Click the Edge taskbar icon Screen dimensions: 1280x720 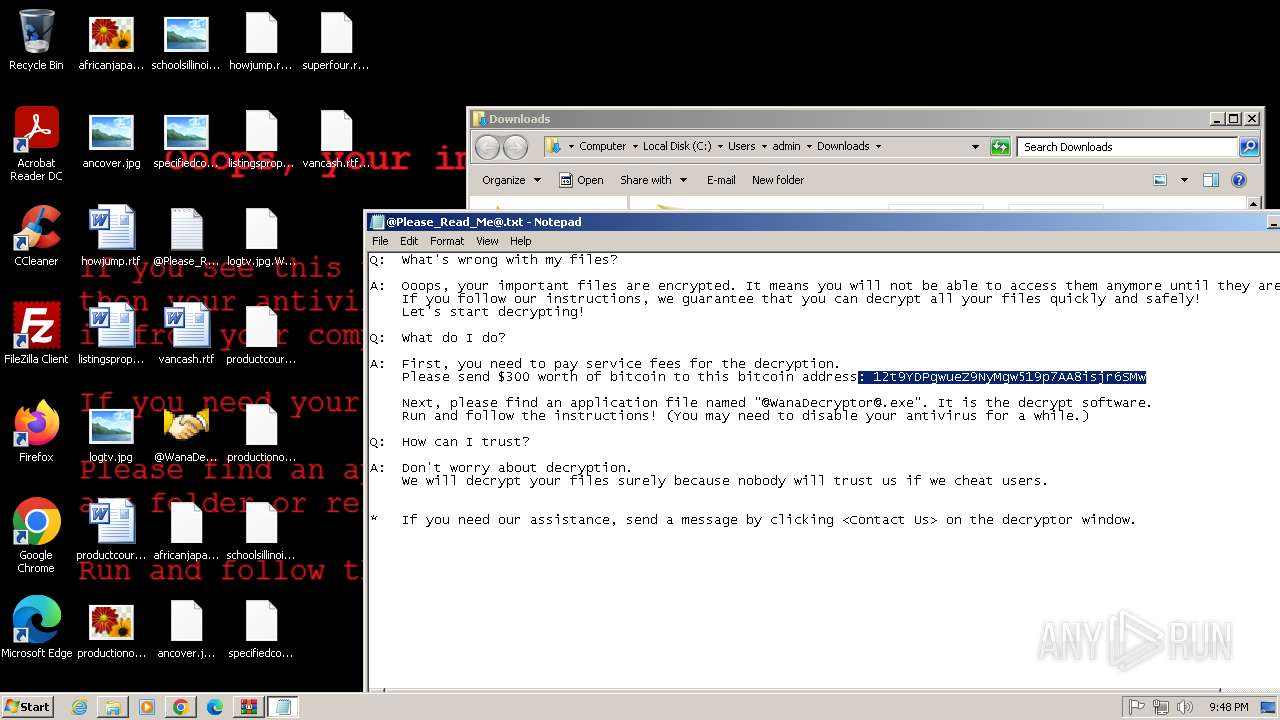(x=214, y=707)
